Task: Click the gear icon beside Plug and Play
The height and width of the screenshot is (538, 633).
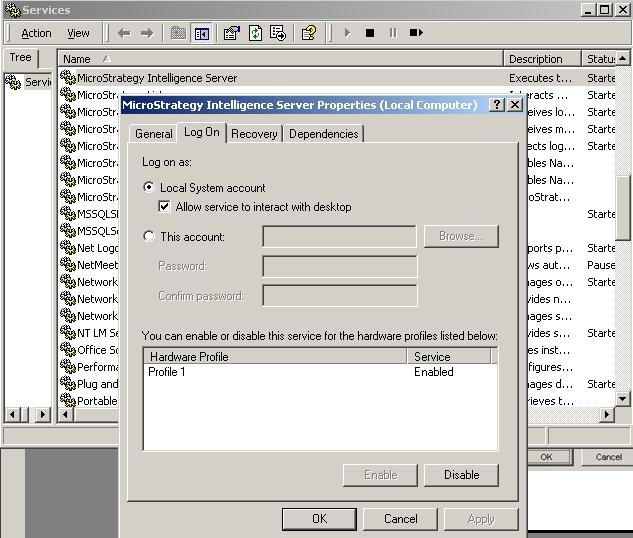Action: [x=68, y=383]
